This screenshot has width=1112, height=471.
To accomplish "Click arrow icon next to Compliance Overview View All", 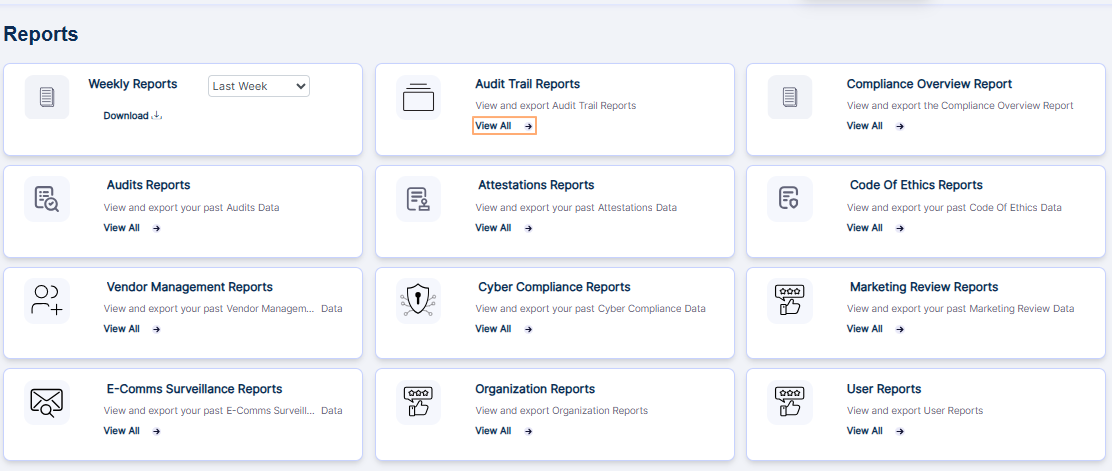I will click(900, 126).
